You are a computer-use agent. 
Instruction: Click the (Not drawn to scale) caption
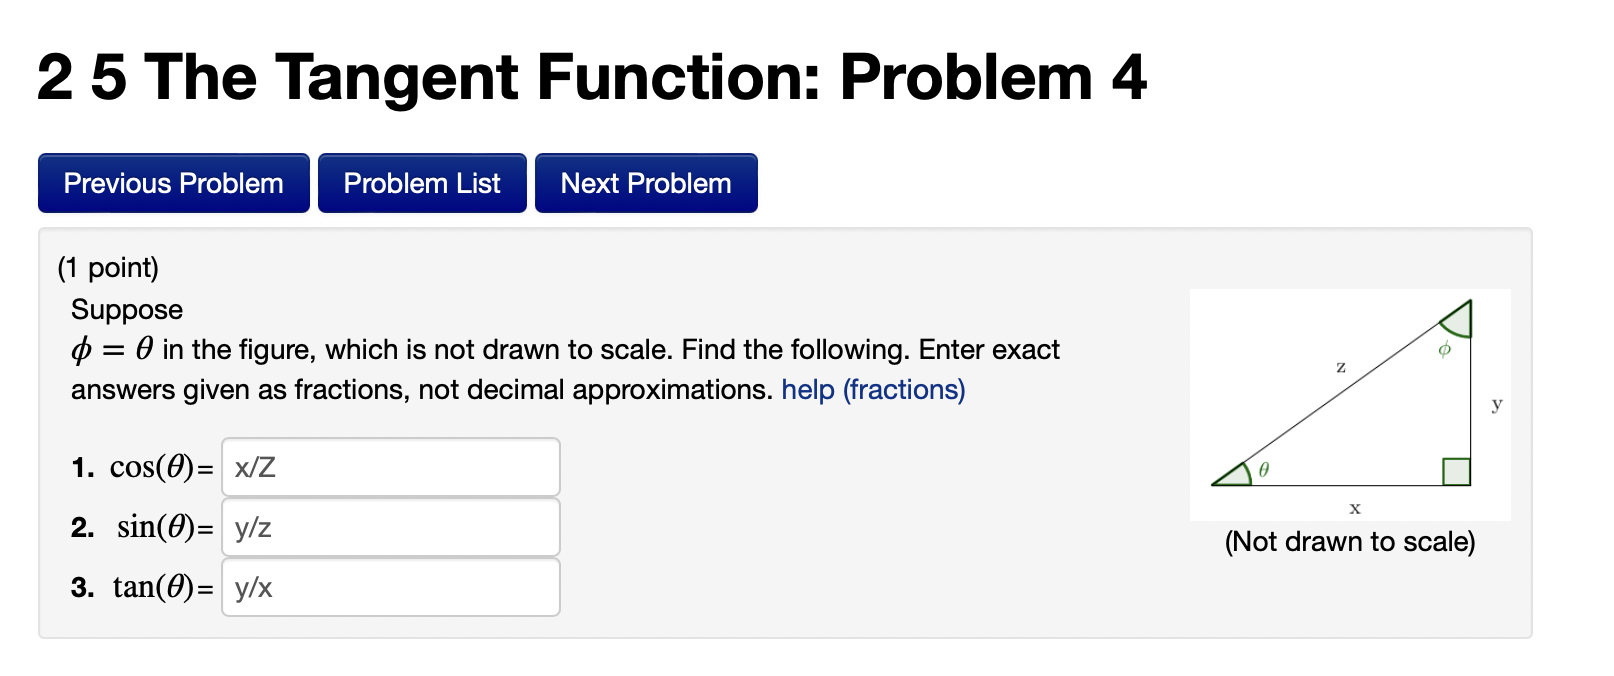coord(1351,541)
